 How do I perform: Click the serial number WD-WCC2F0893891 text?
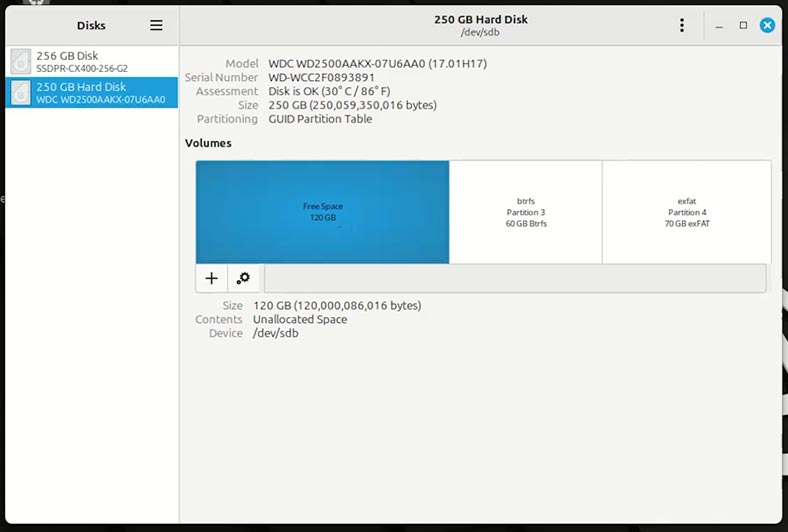pyautogui.click(x=322, y=77)
